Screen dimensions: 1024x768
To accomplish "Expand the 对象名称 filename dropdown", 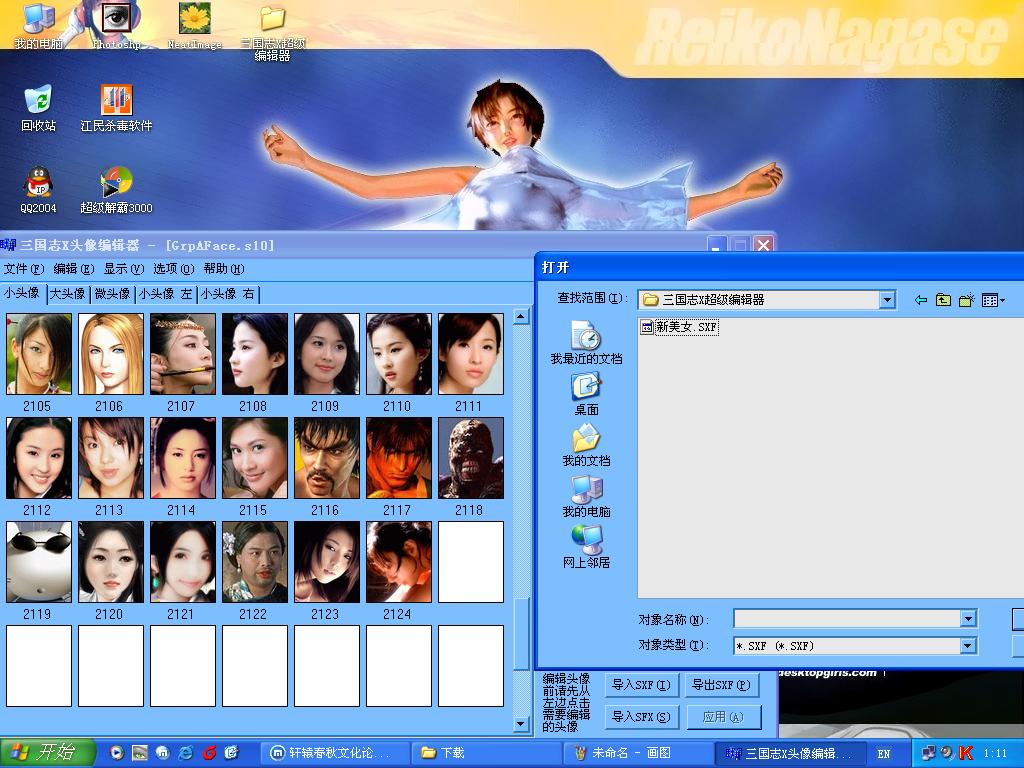I will point(967,619).
